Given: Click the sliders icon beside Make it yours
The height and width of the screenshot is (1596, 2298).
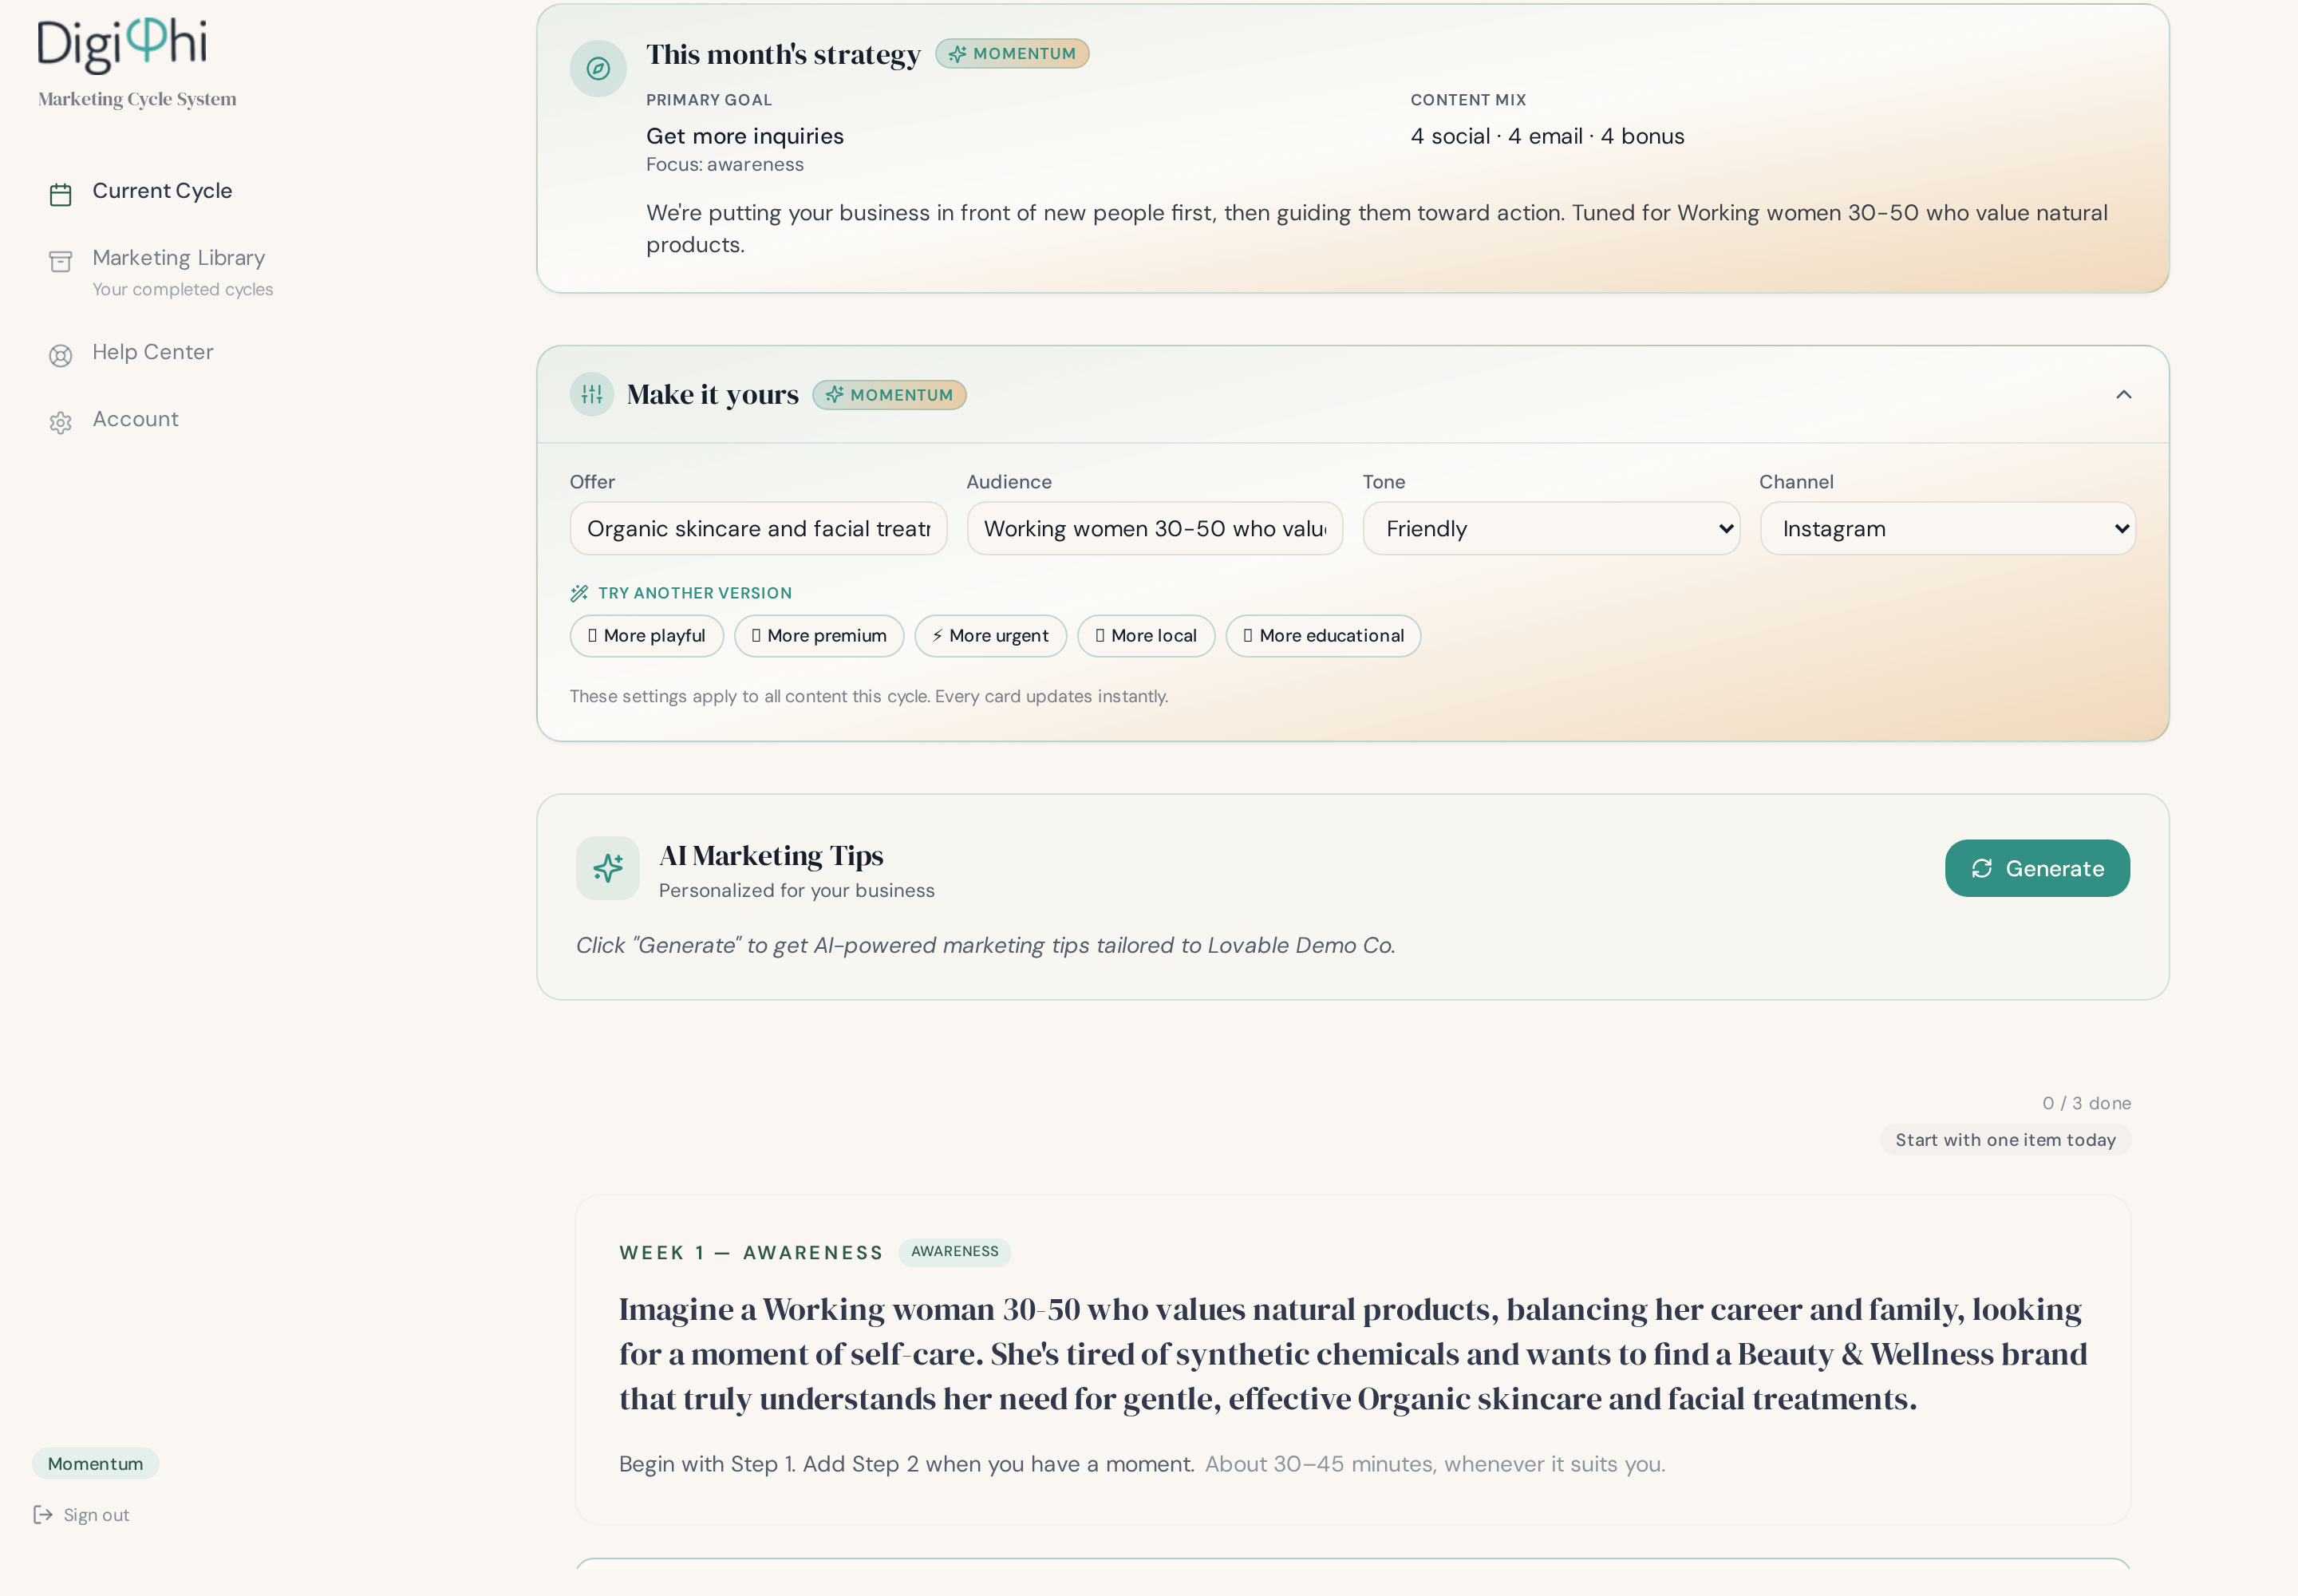Looking at the screenshot, I should tap(592, 394).
